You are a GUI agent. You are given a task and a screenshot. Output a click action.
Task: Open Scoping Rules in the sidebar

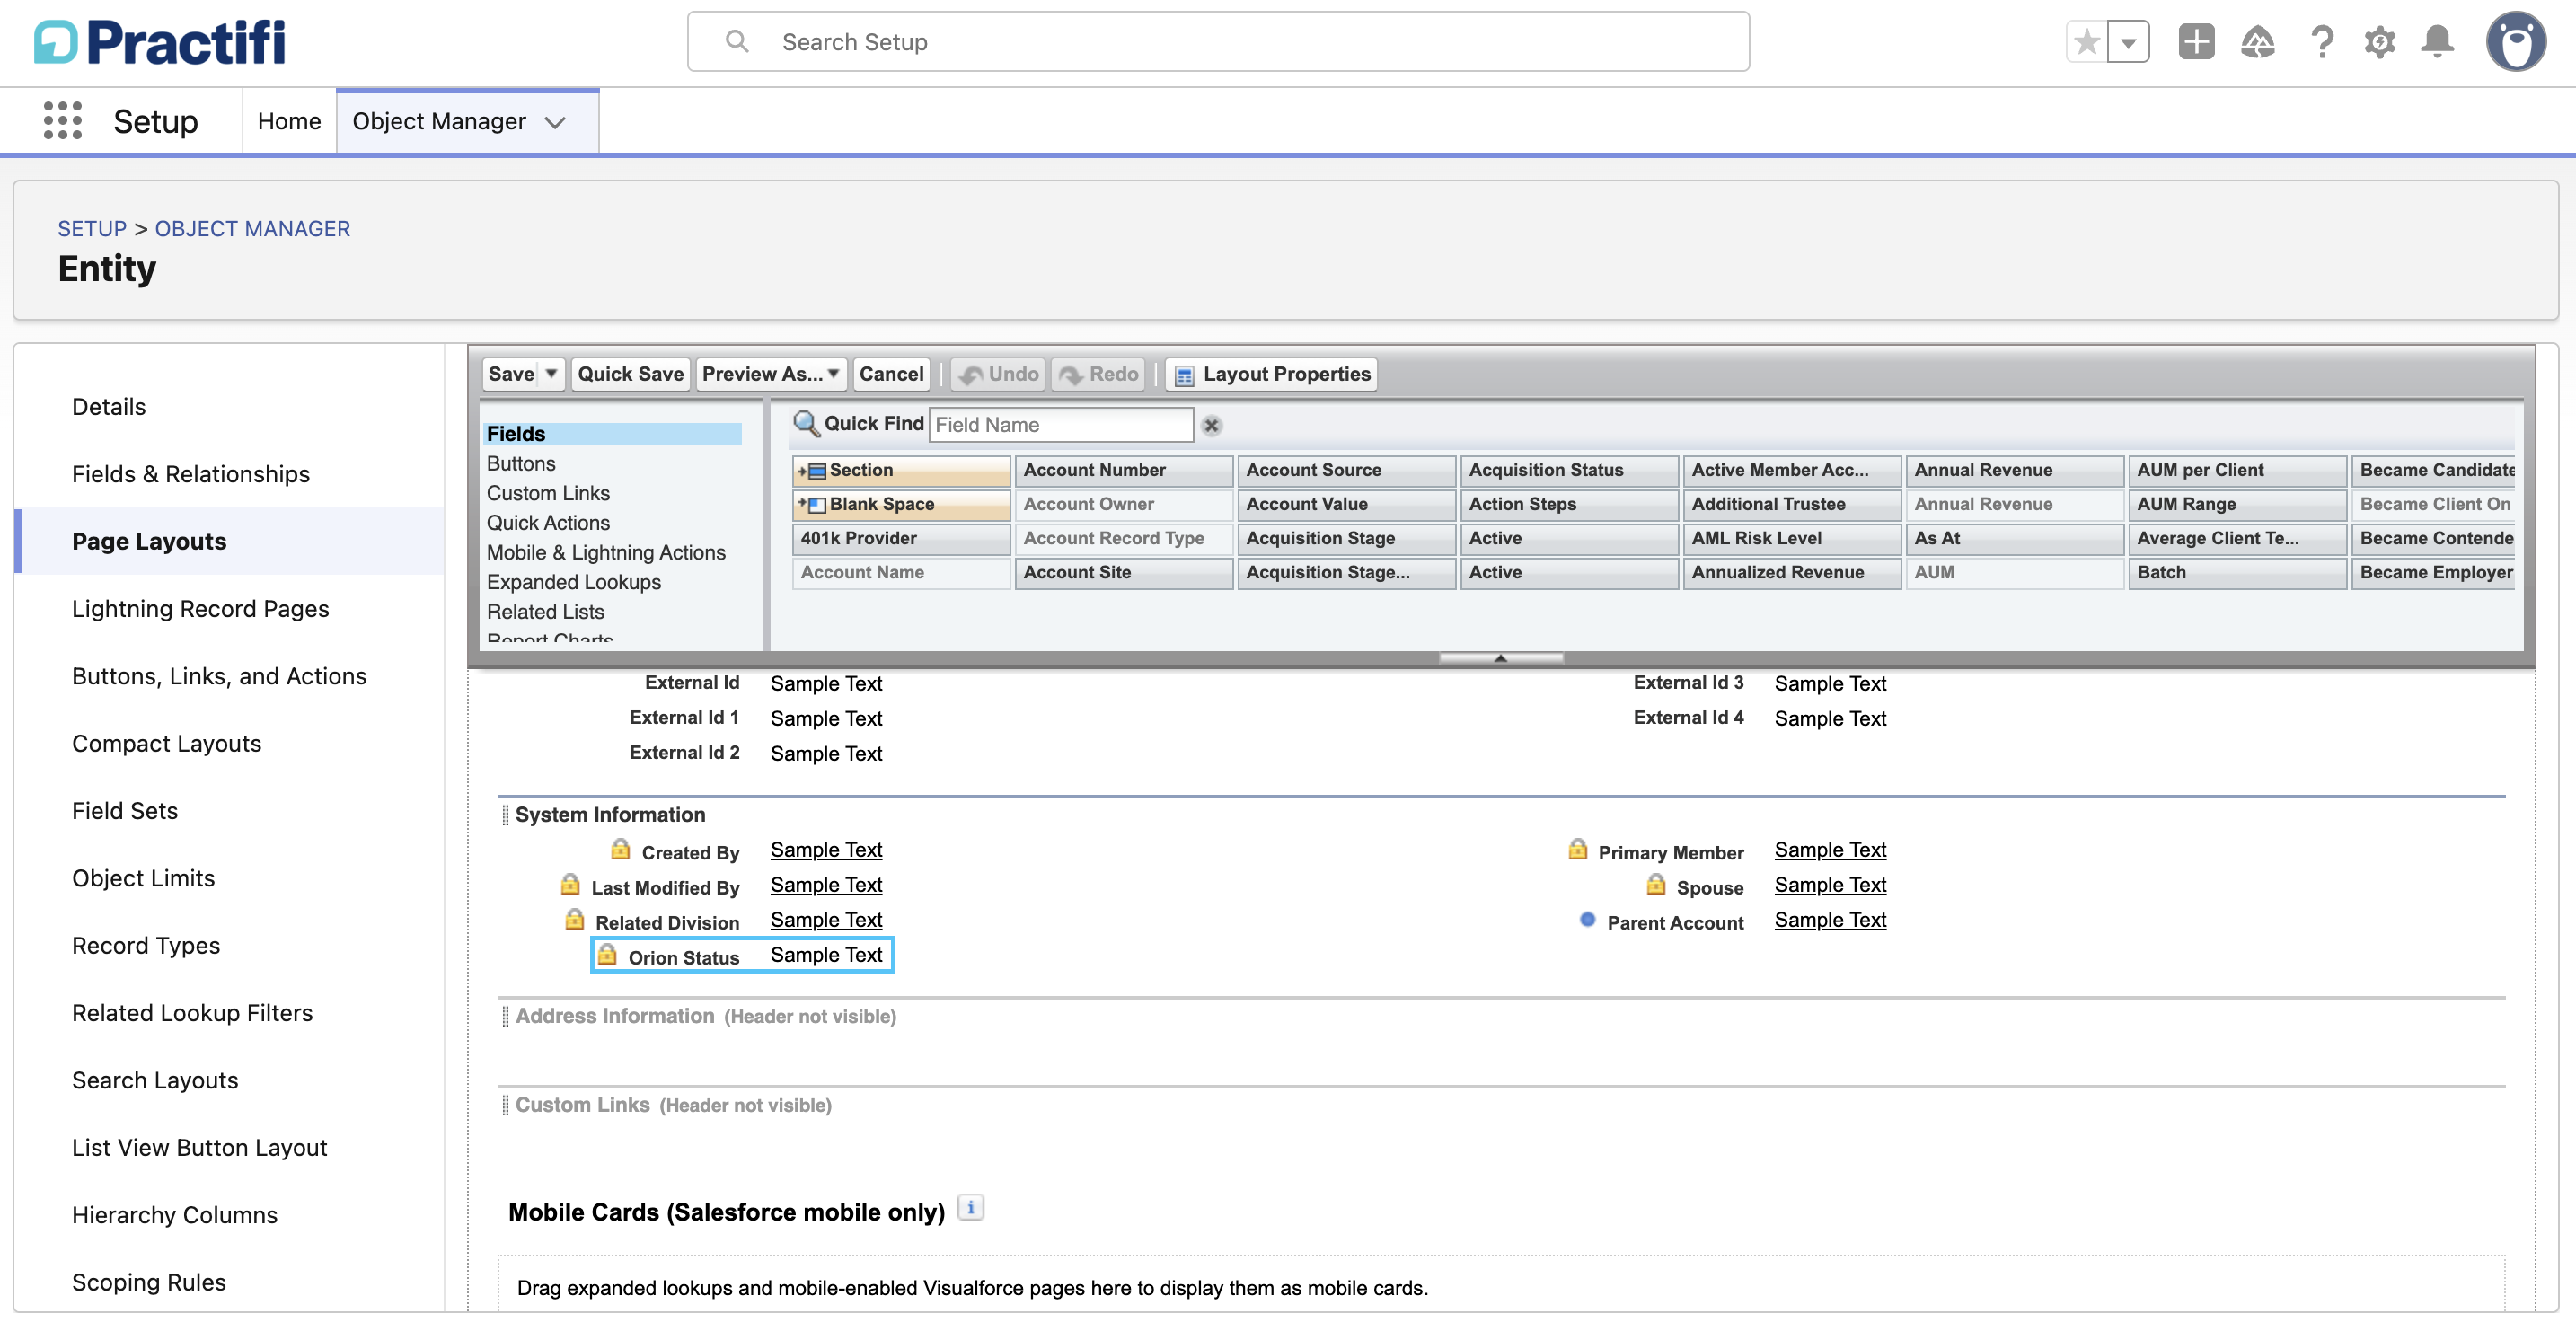click(149, 1283)
